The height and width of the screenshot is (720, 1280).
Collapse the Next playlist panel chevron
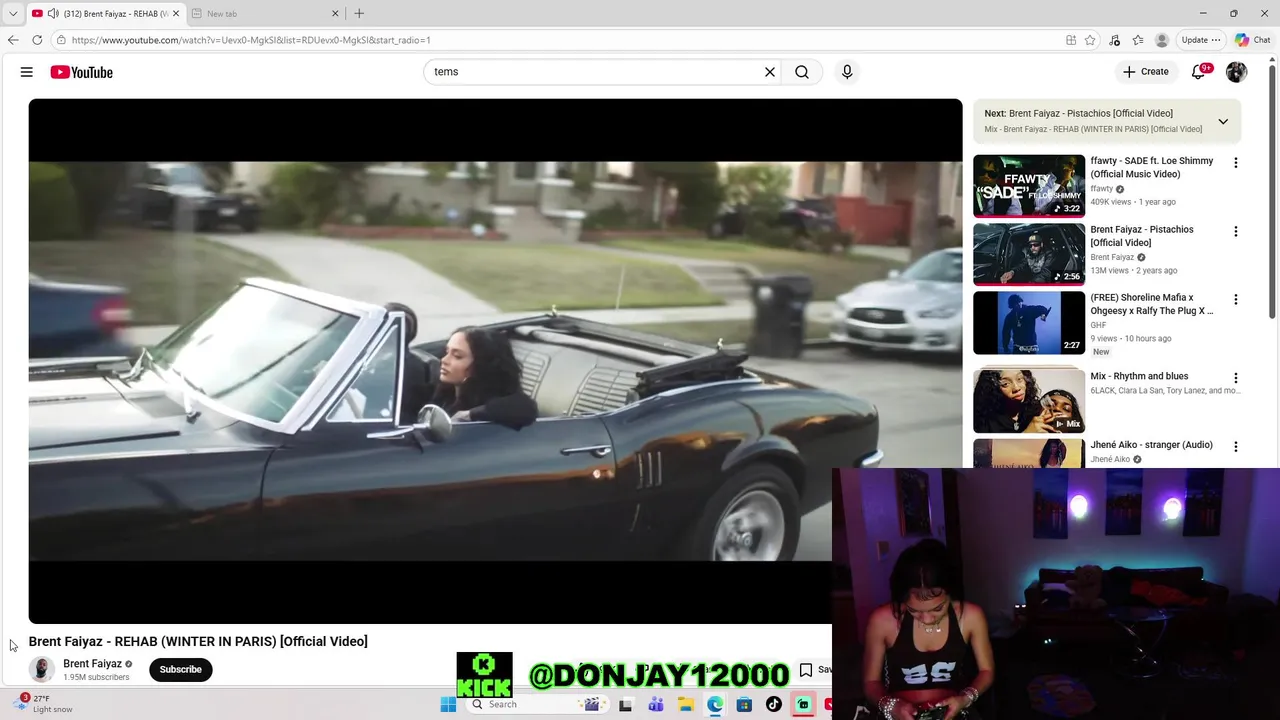point(1223,121)
